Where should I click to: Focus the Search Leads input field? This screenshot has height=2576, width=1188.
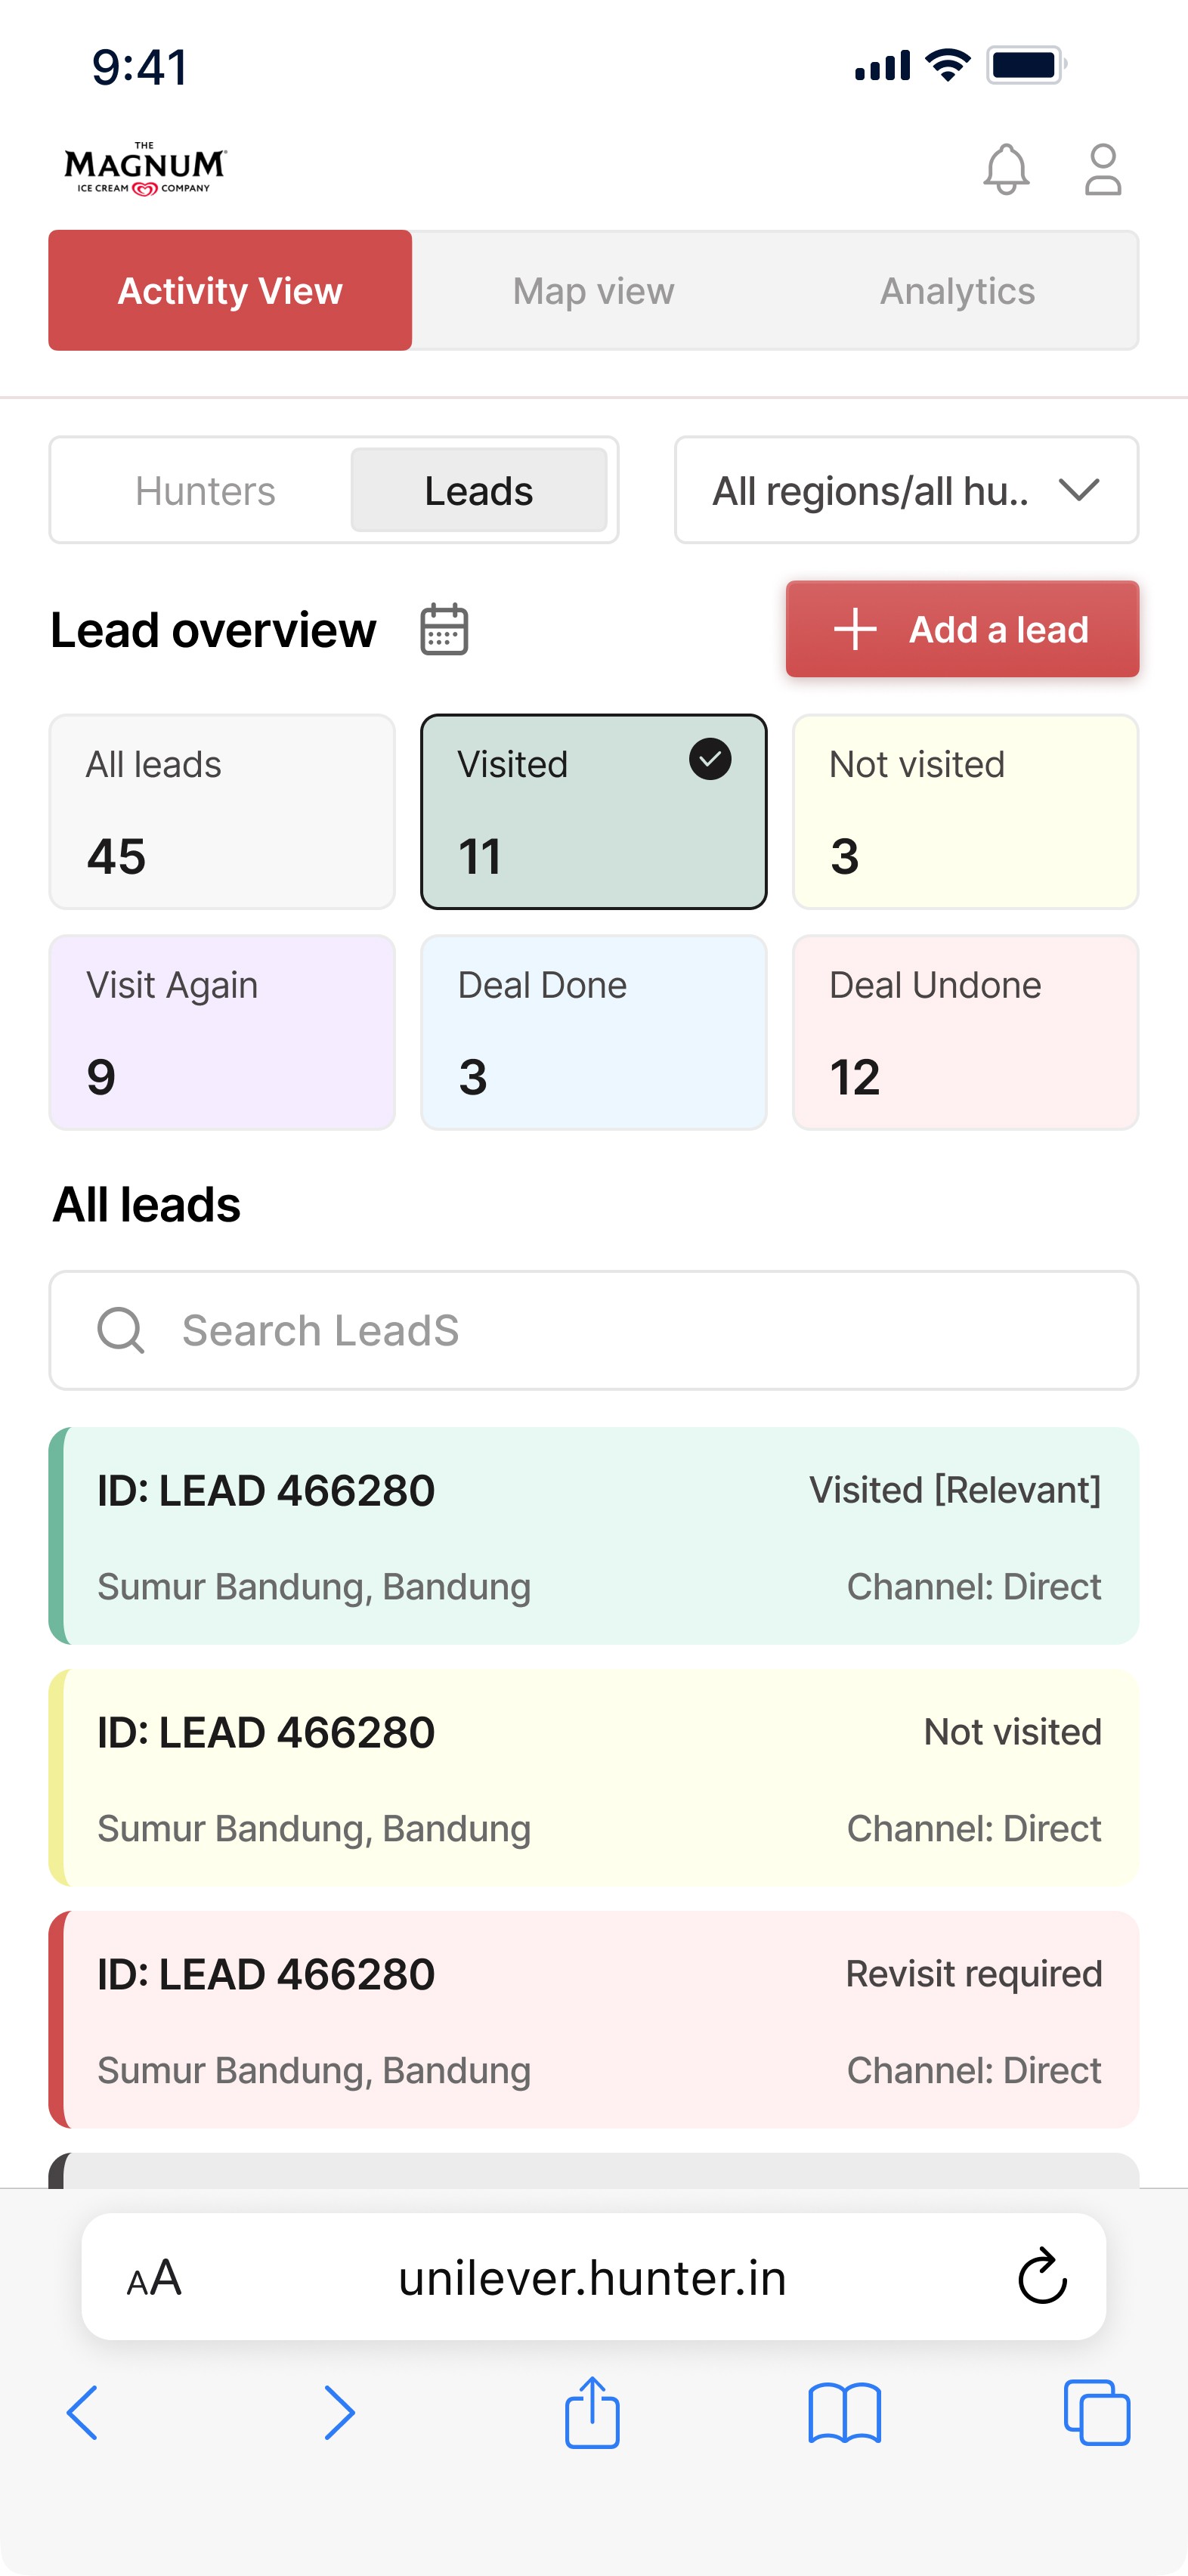point(593,1330)
